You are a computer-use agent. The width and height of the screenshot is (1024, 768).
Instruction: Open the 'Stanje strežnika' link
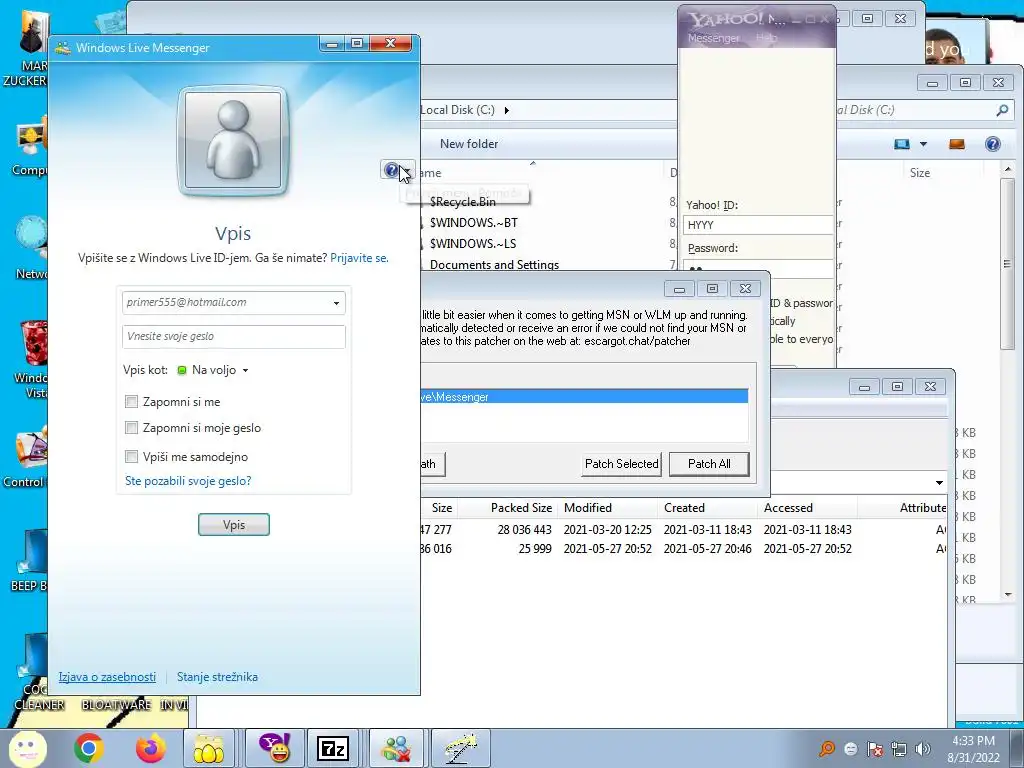point(217,677)
